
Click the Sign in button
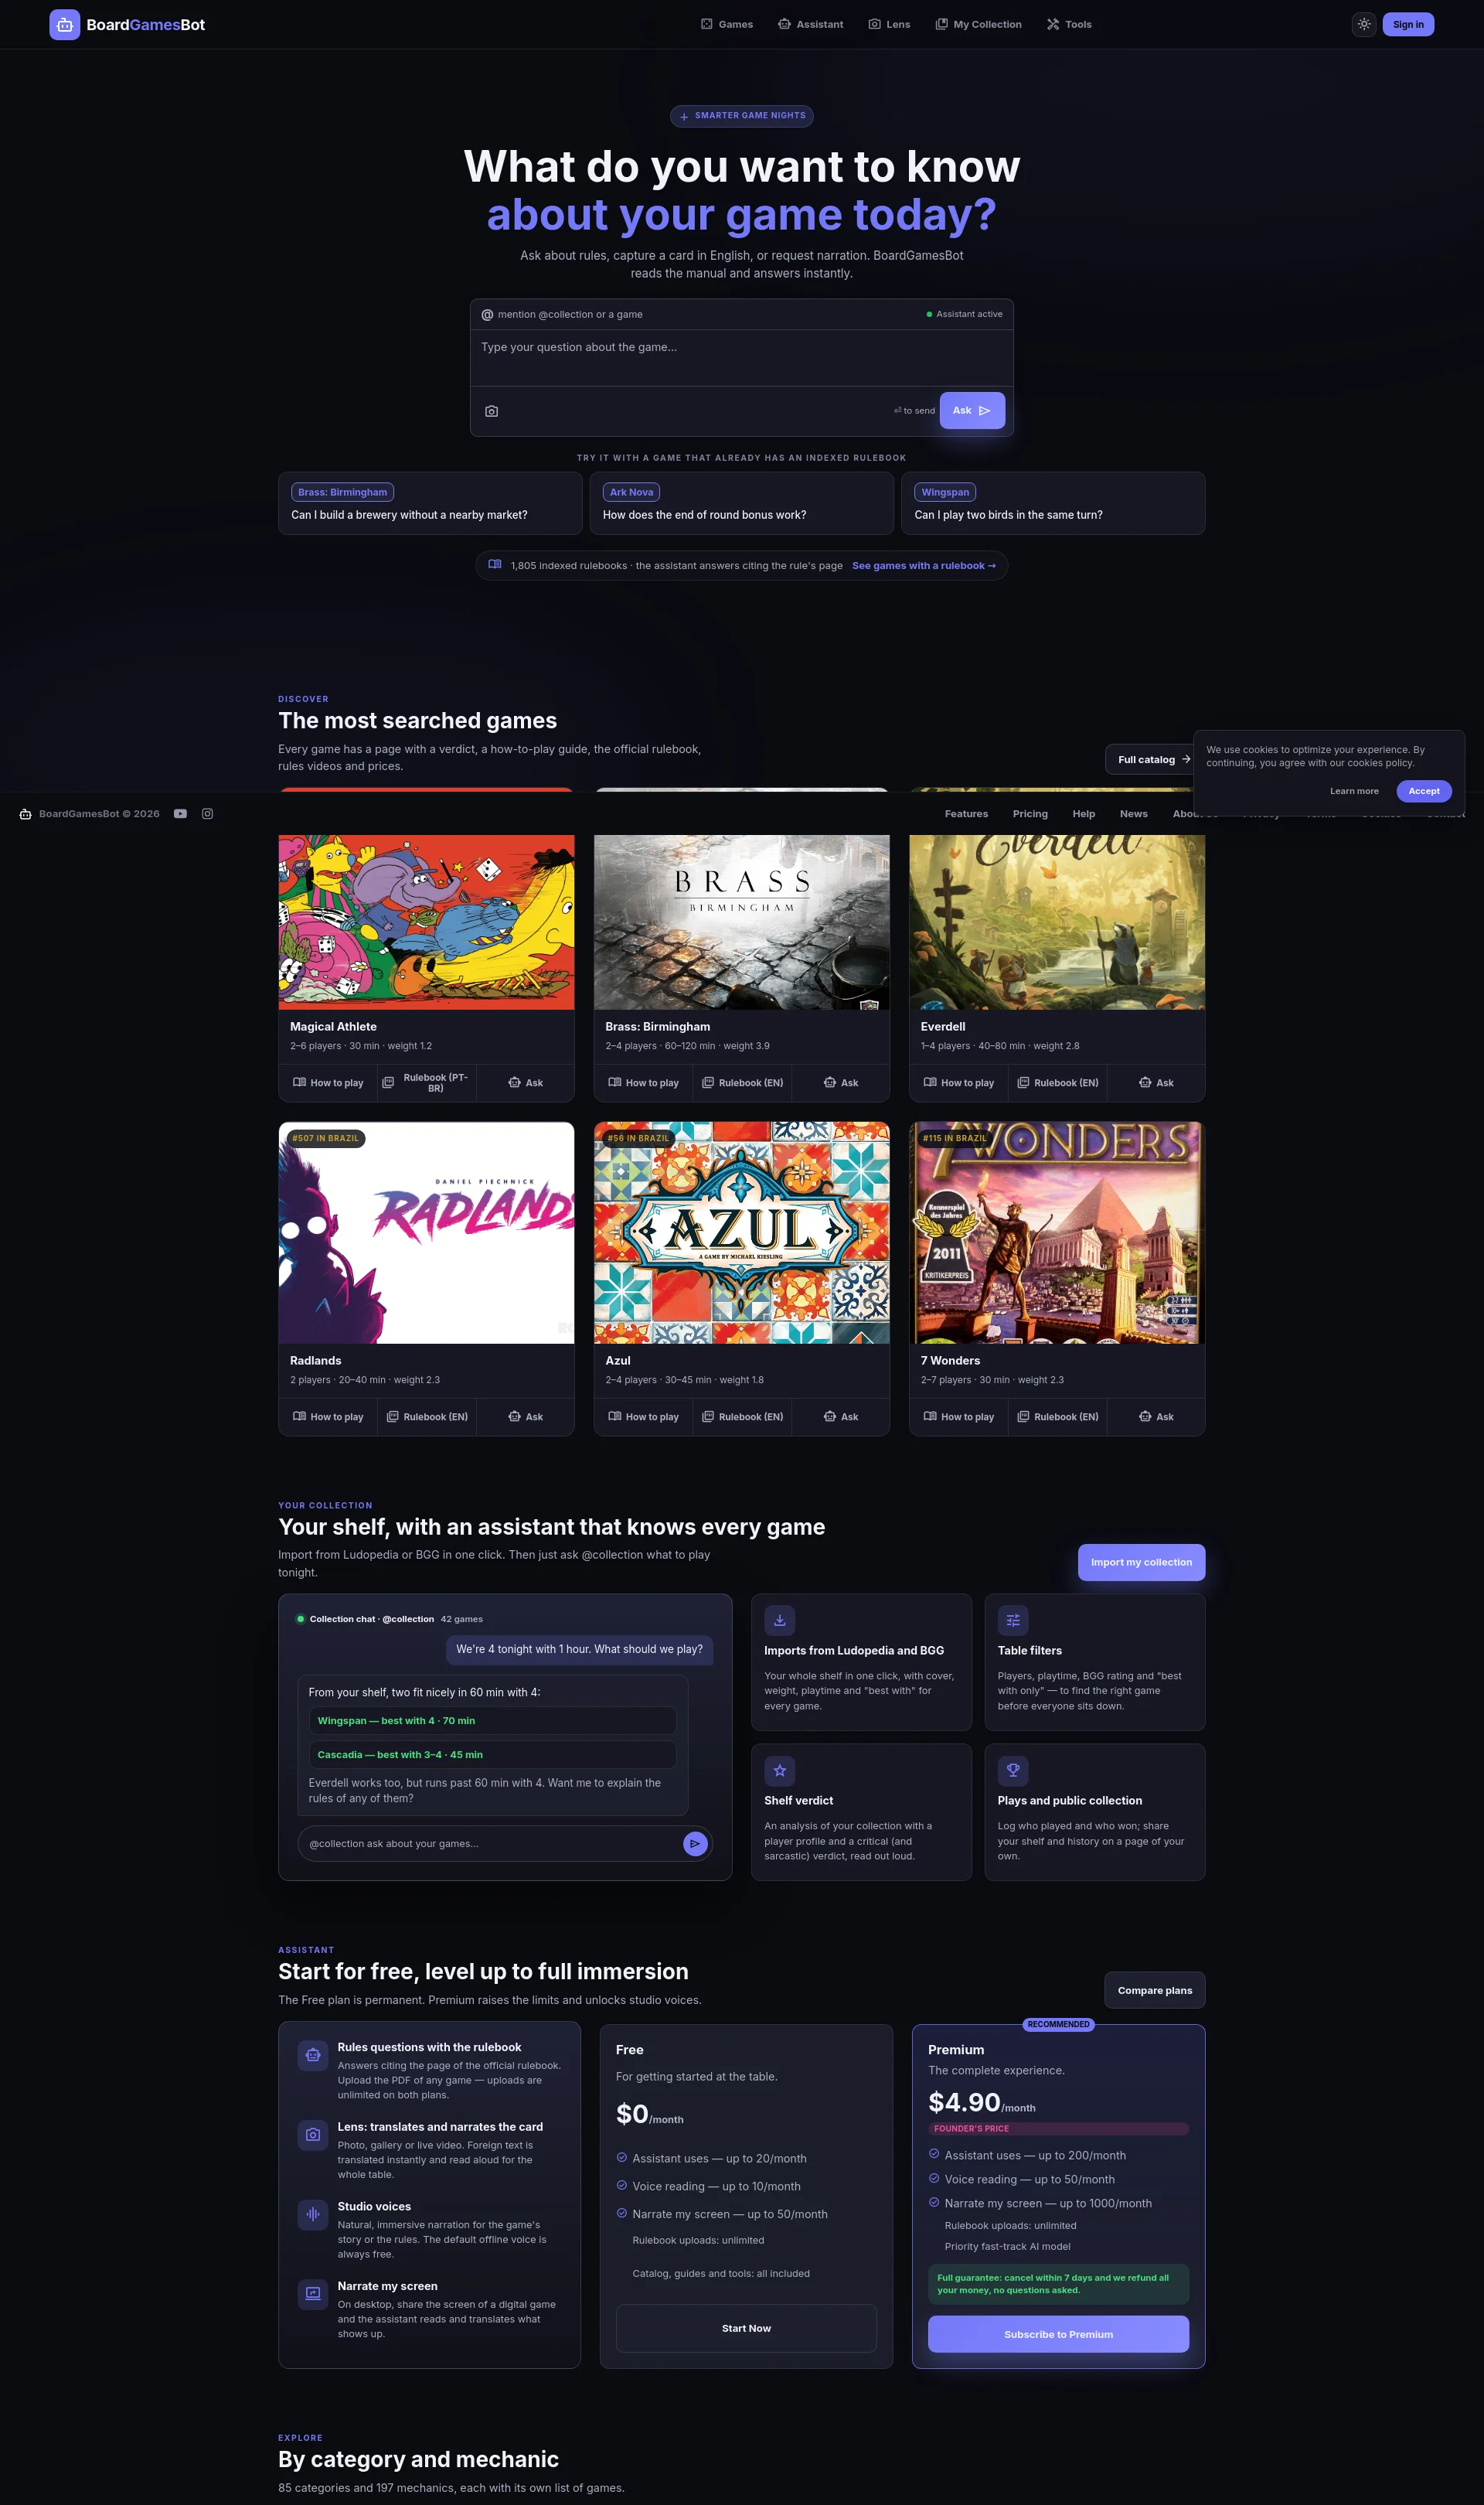(x=1408, y=25)
